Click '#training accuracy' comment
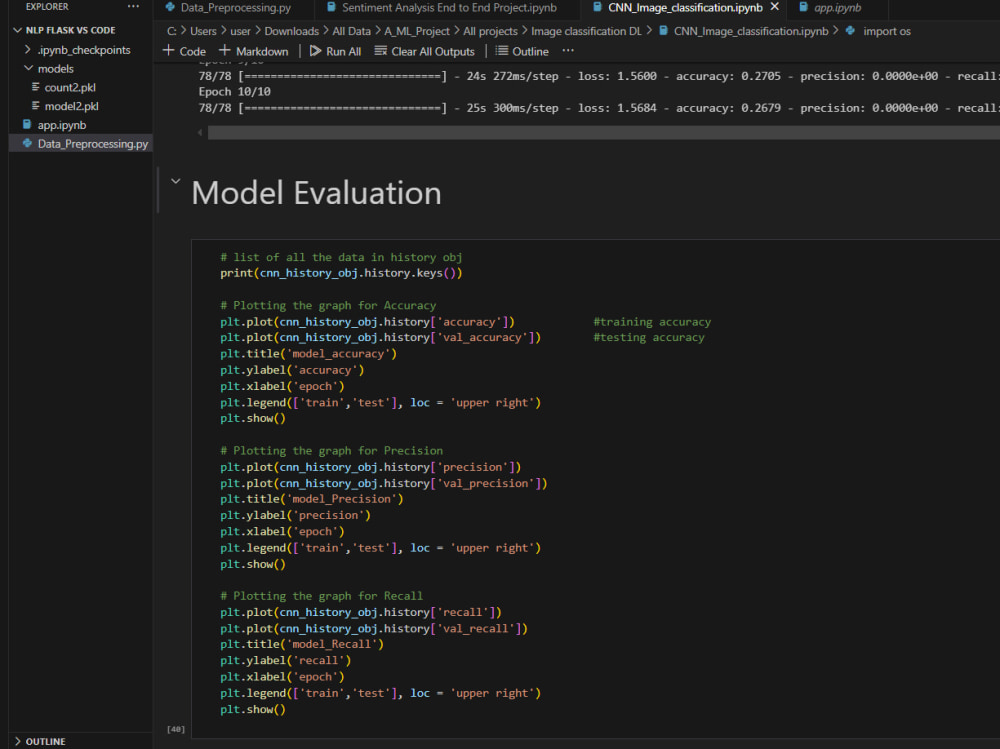Image resolution: width=1000 pixels, height=749 pixels. pos(652,322)
